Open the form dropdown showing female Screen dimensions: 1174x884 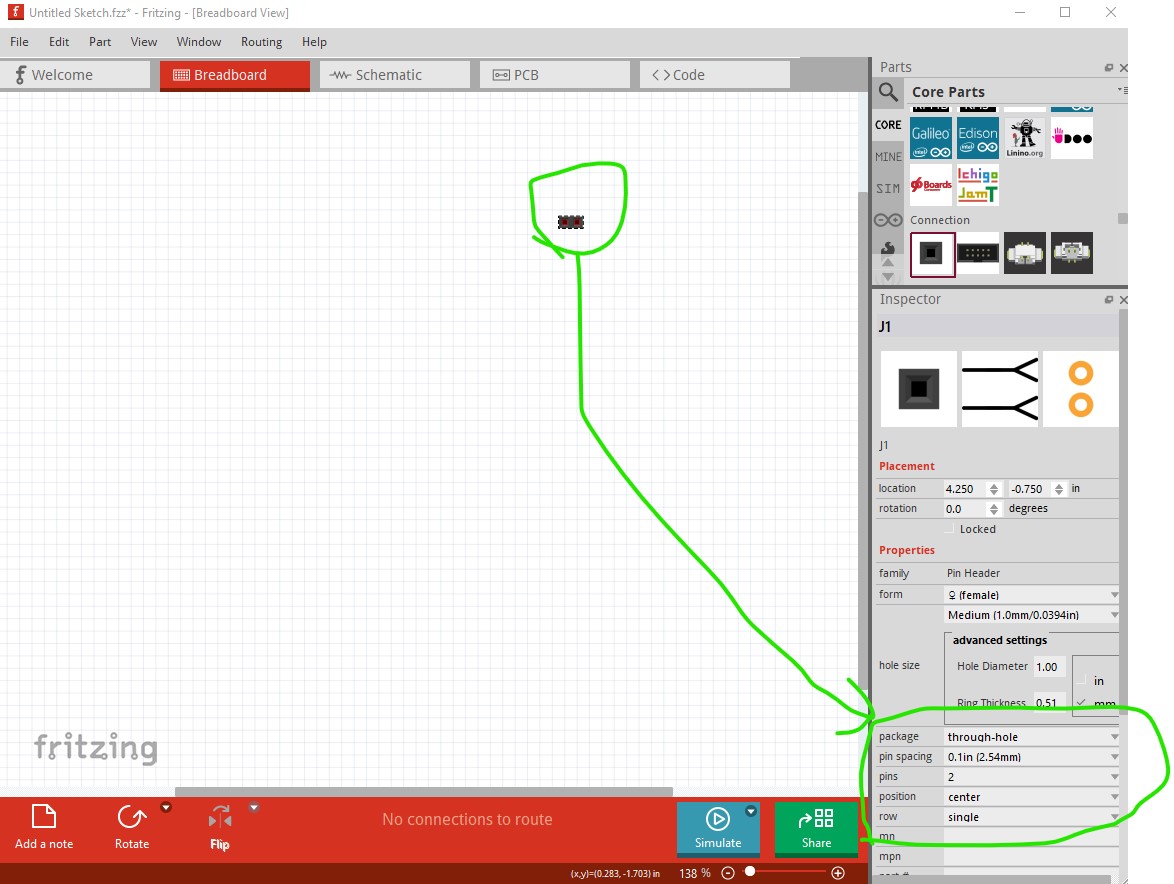pyautogui.click(x=1032, y=595)
